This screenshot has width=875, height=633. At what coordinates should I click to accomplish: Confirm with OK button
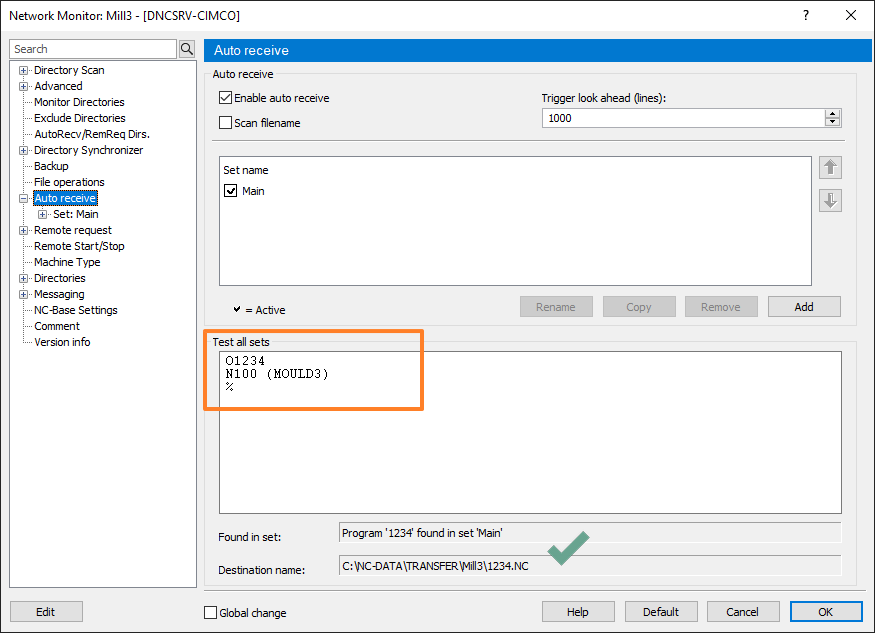pos(825,612)
